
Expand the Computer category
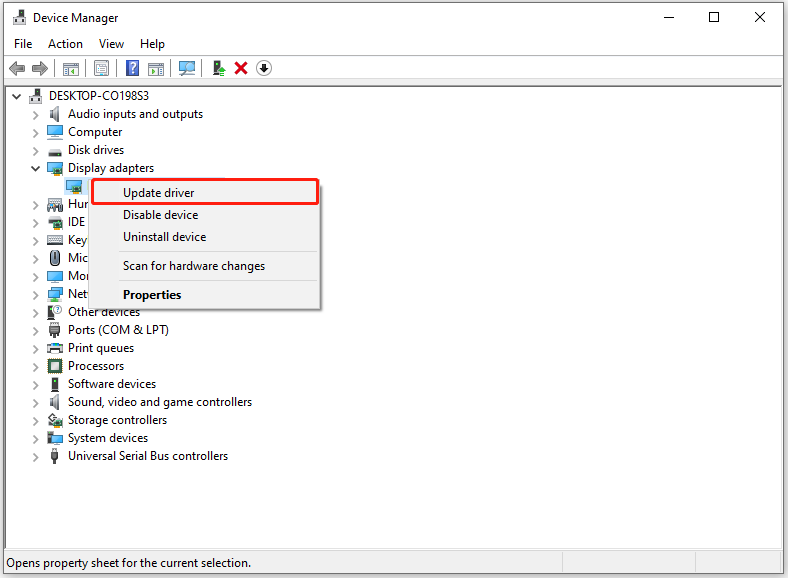click(x=35, y=133)
